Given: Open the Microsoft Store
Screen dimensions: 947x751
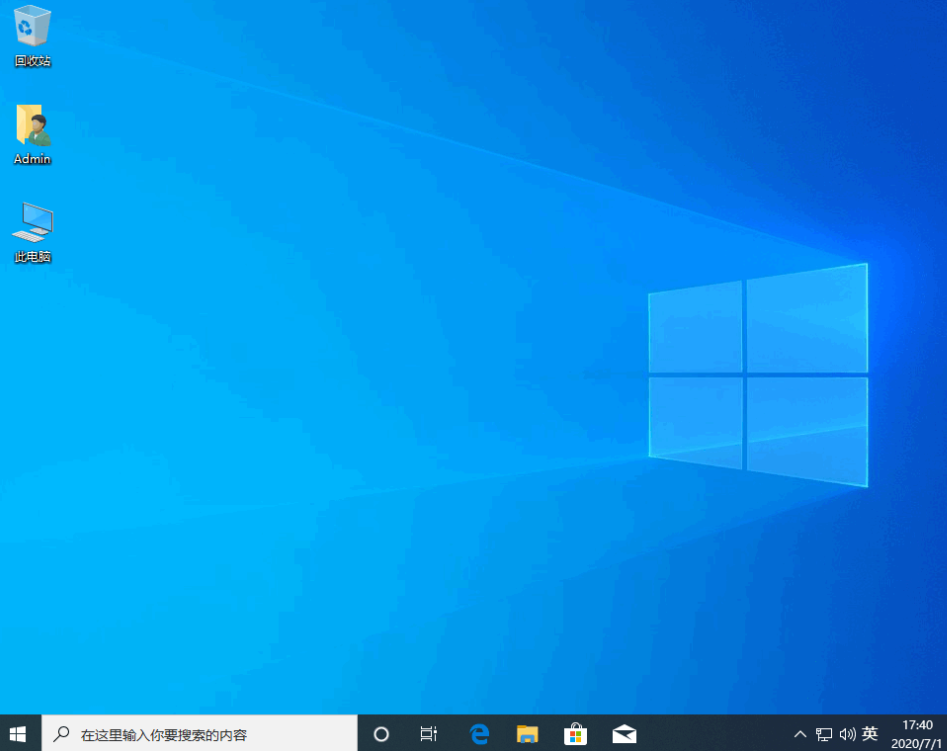Looking at the screenshot, I should tap(576, 732).
